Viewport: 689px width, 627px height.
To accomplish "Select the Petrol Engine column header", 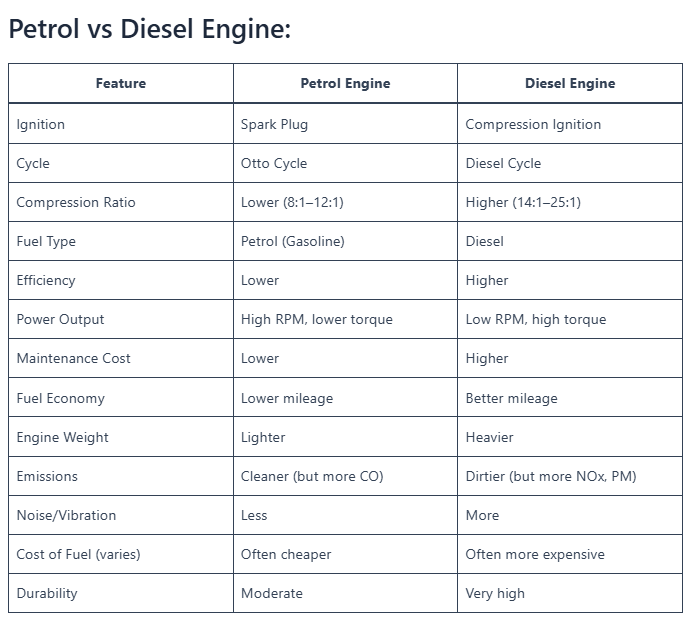I will click(x=345, y=83).
